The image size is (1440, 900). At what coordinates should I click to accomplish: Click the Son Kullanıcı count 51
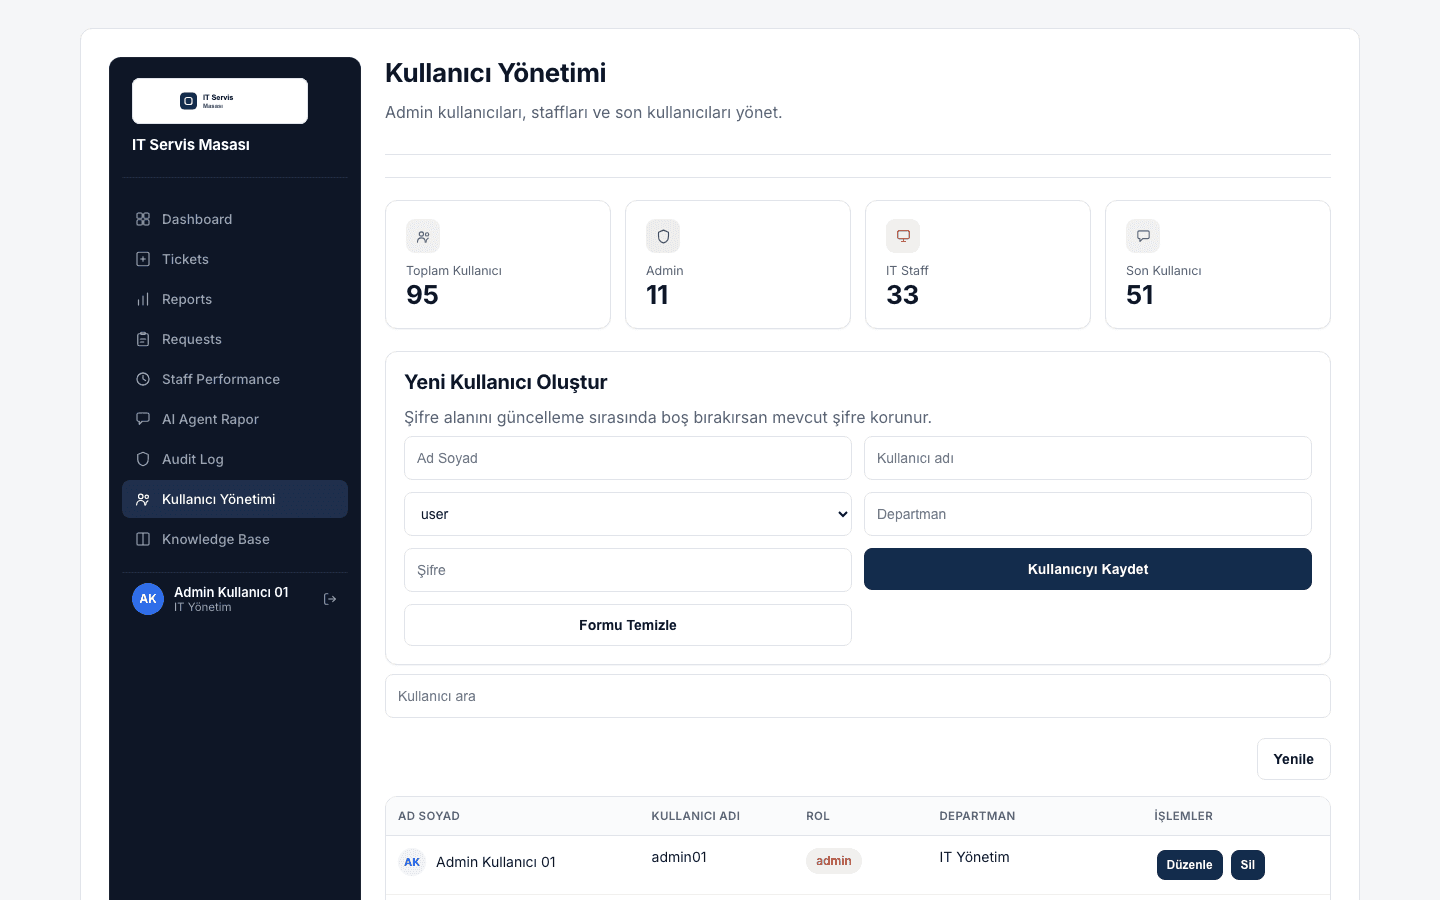(1140, 295)
